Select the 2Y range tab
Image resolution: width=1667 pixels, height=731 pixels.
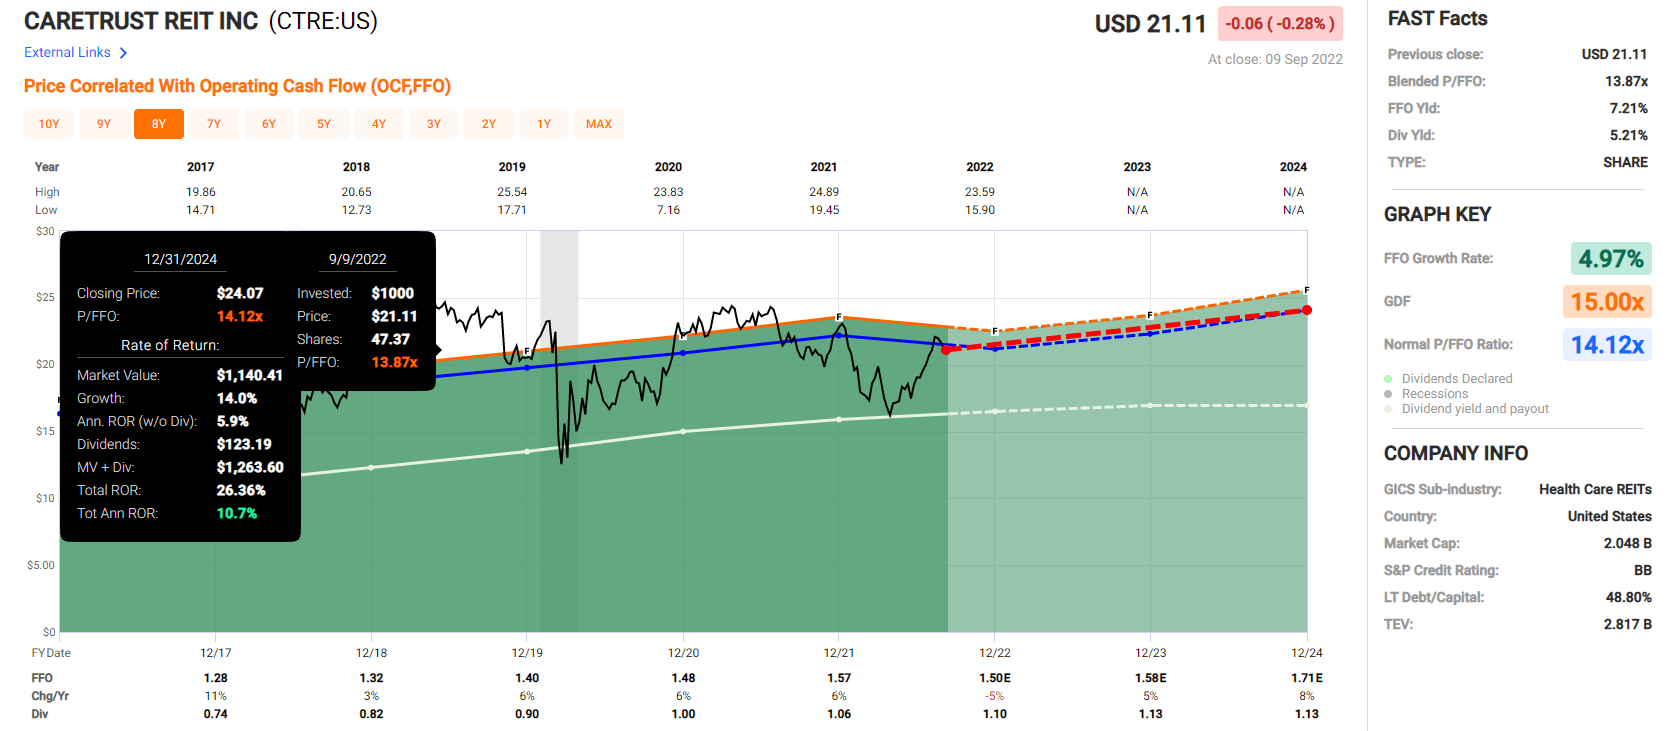pos(489,124)
